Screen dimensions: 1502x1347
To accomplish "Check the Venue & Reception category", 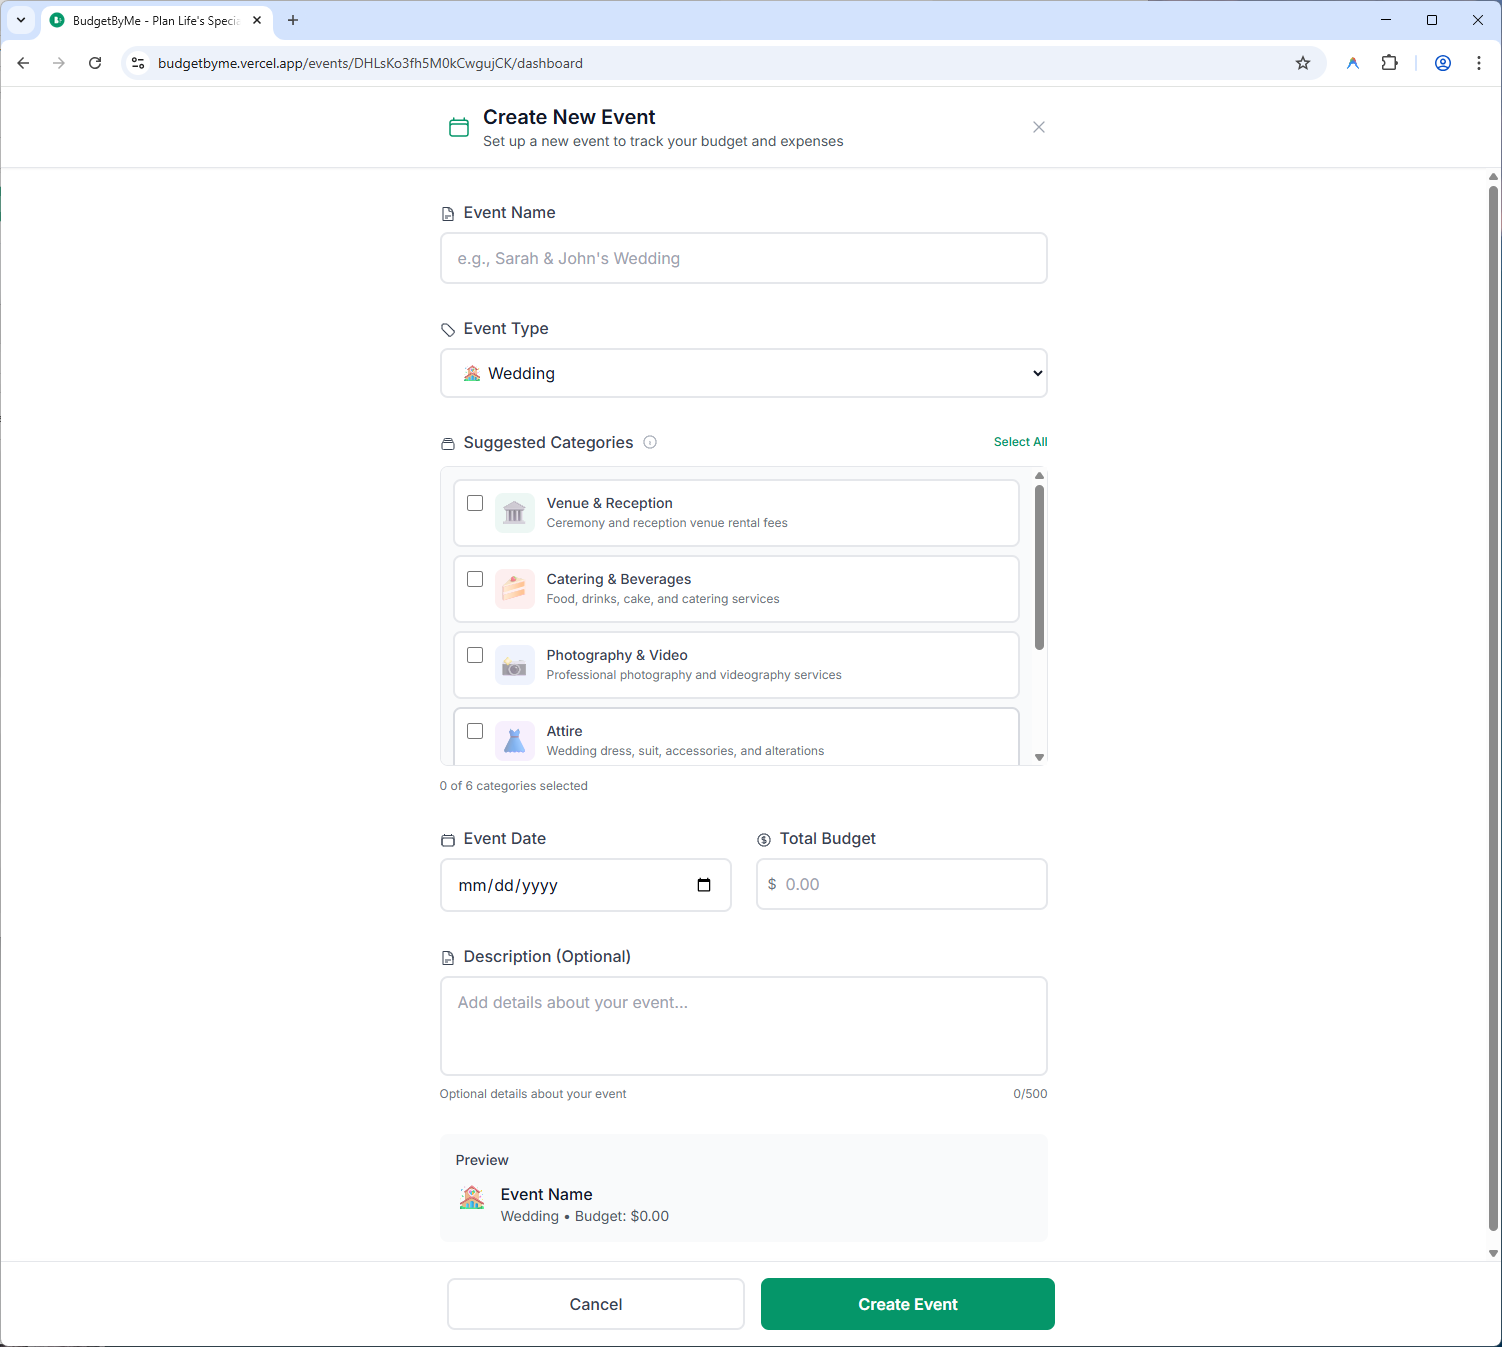I will click(x=475, y=503).
